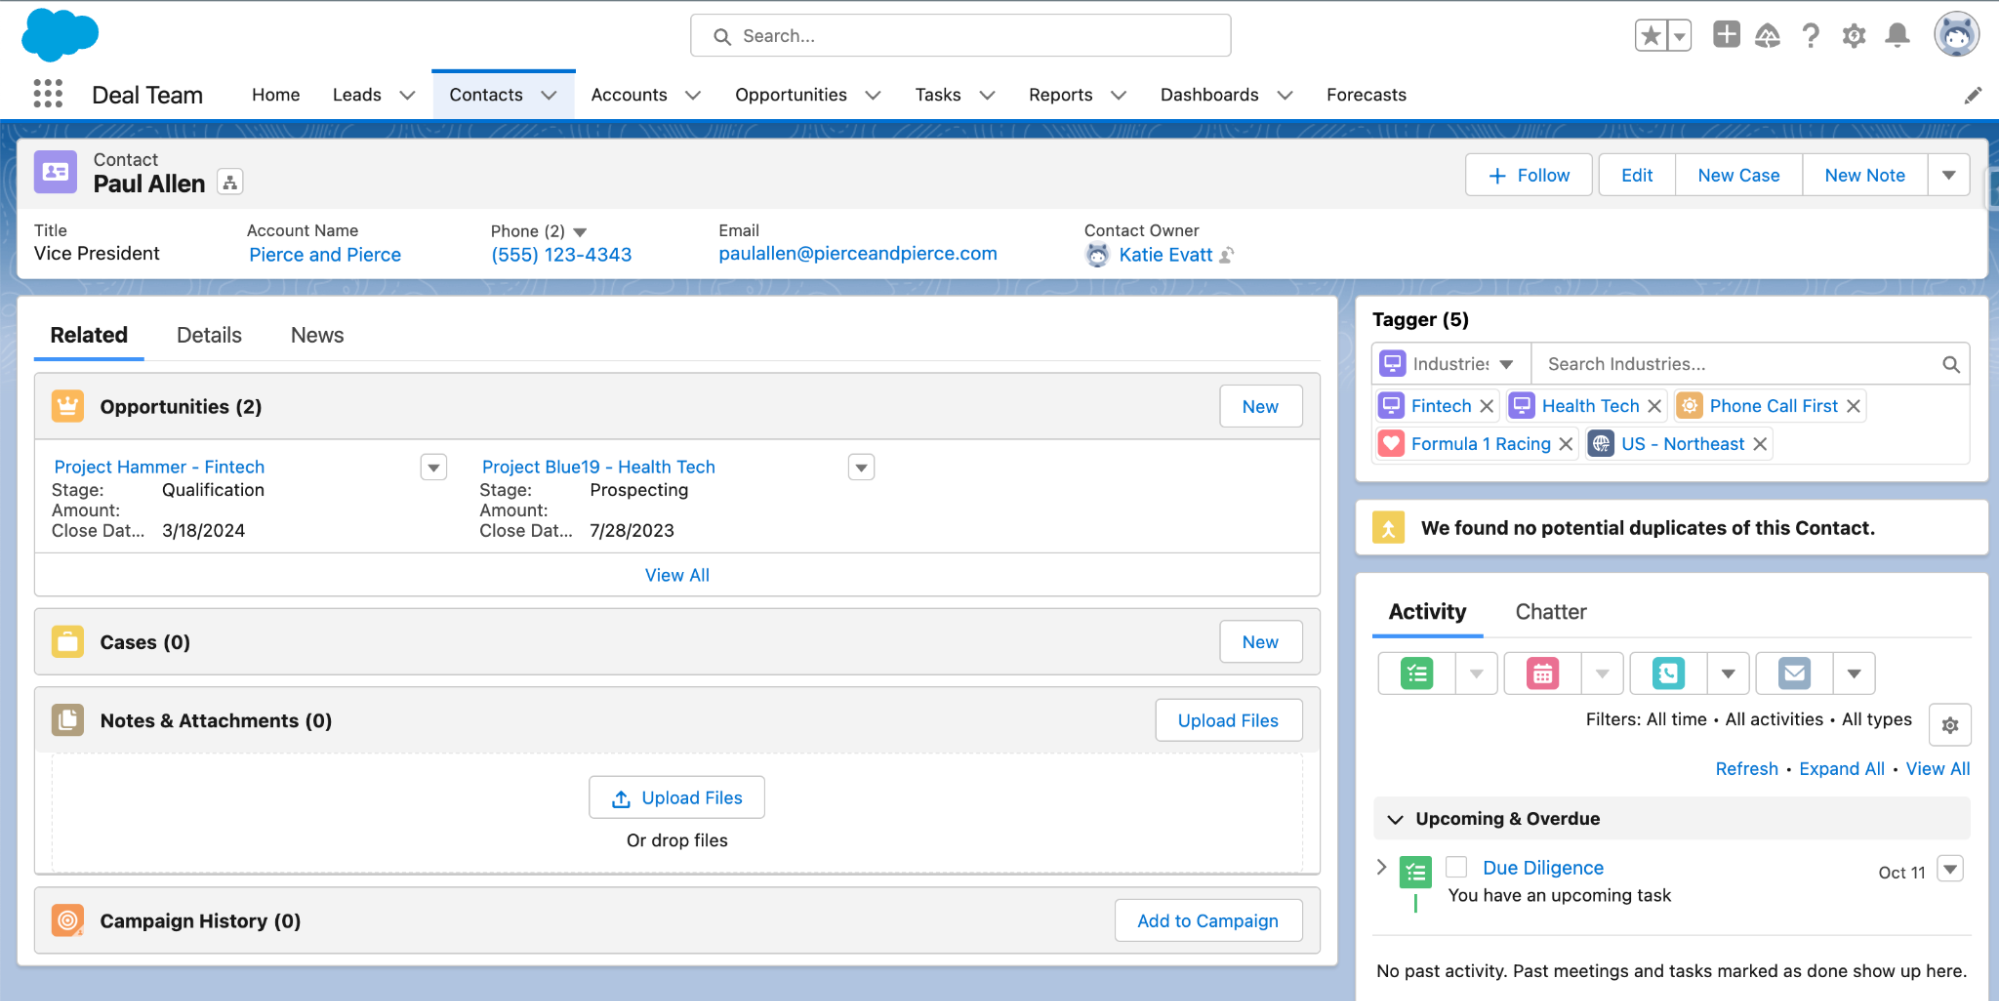
Task: Open the Setup gear icon
Action: 1854,36
